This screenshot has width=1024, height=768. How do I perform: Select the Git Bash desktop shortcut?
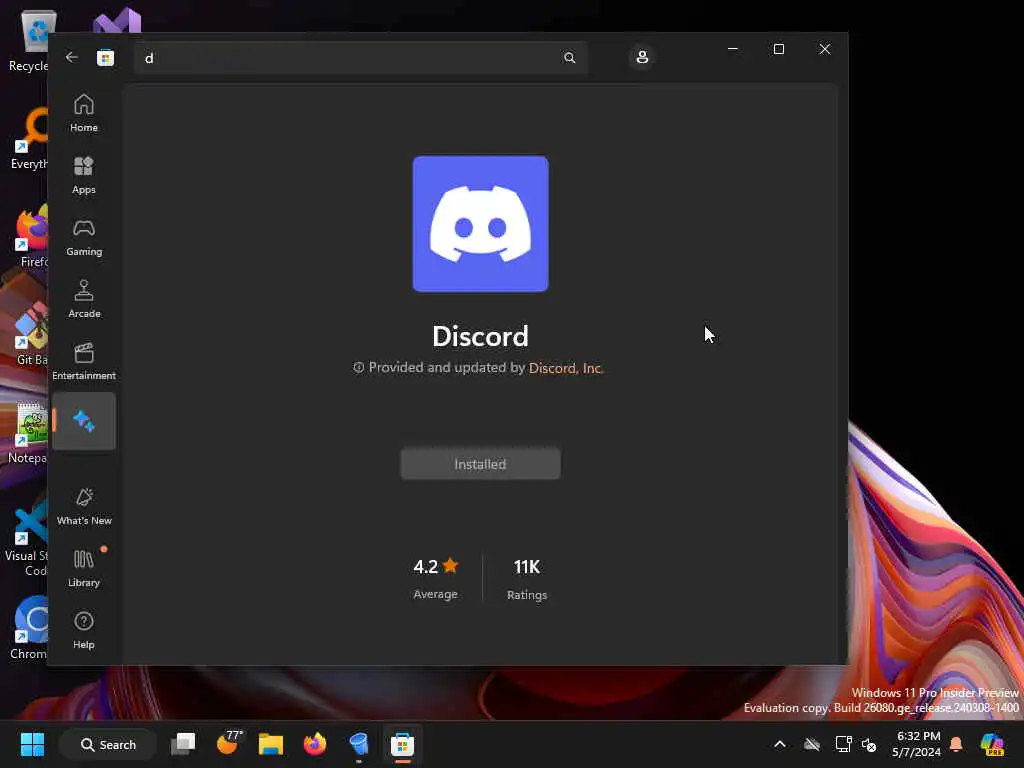(x=31, y=334)
